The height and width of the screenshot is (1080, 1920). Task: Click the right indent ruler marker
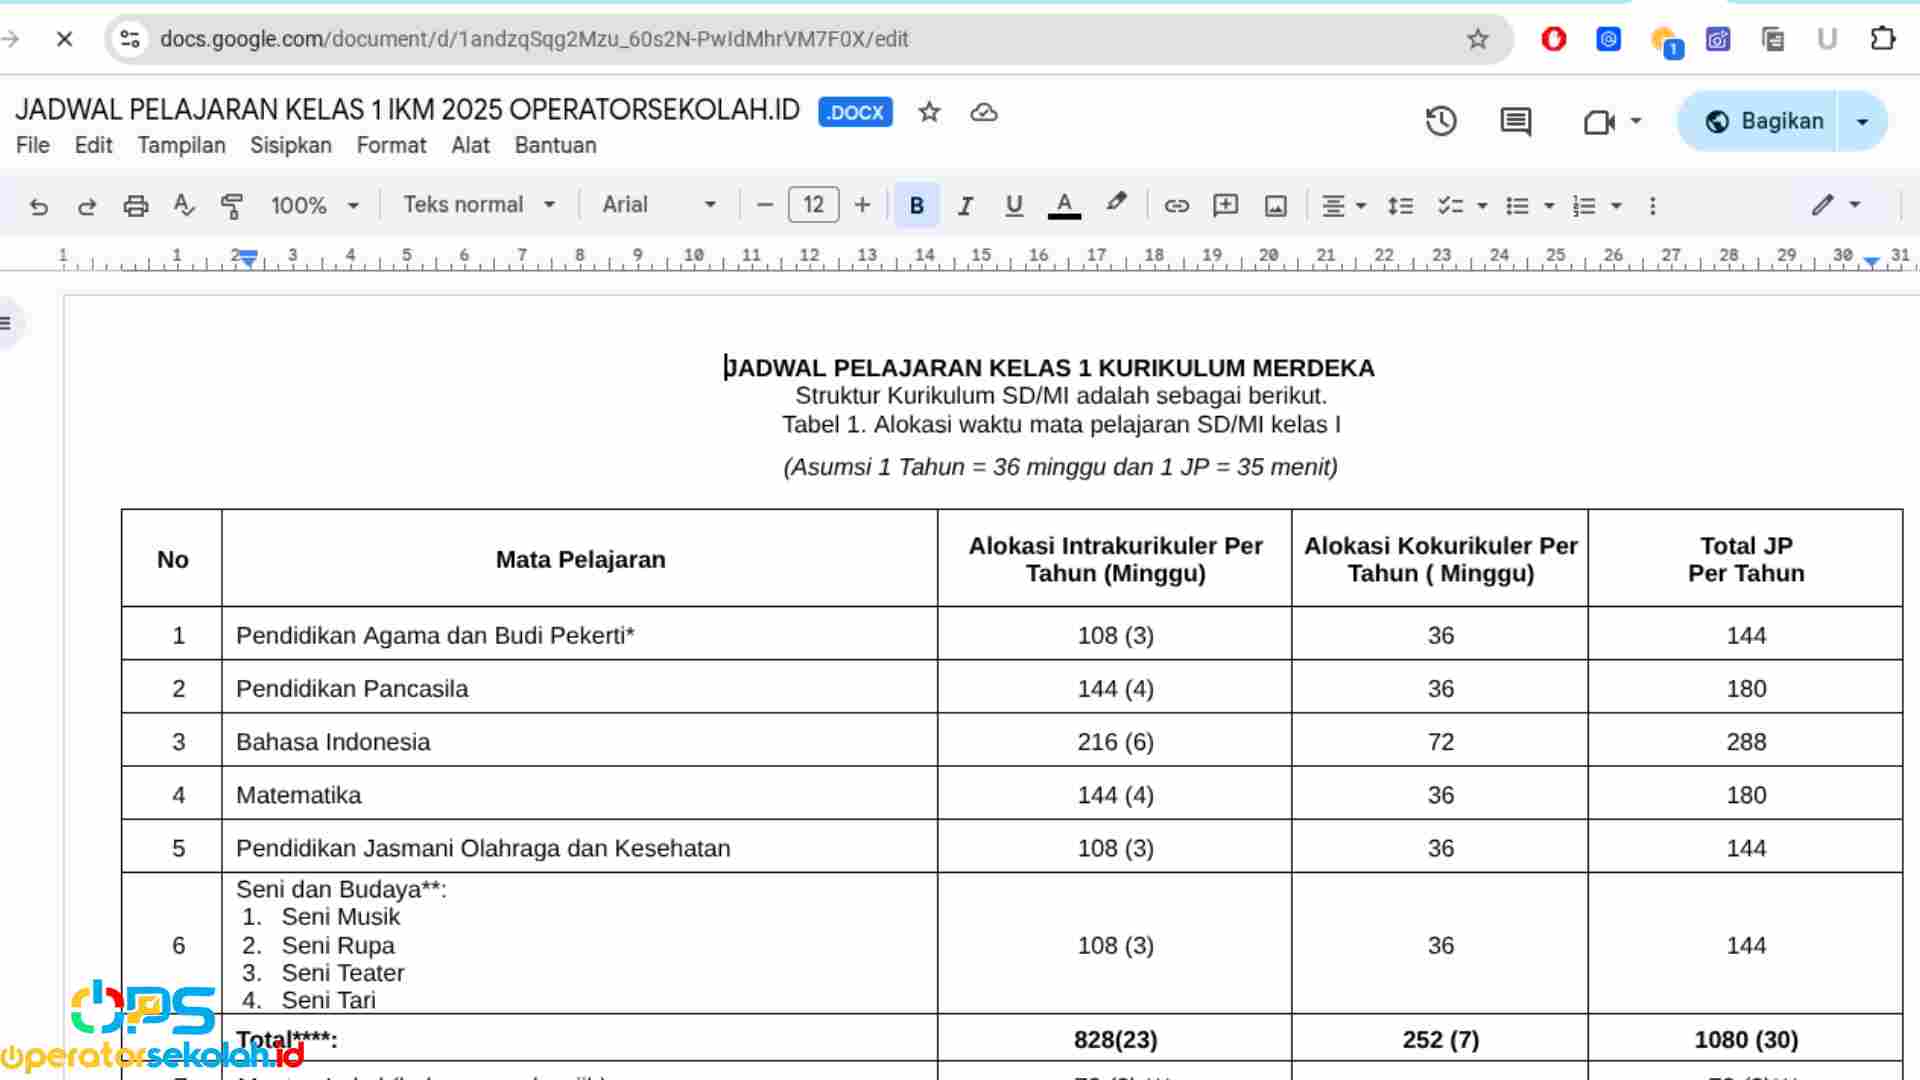(x=1871, y=262)
